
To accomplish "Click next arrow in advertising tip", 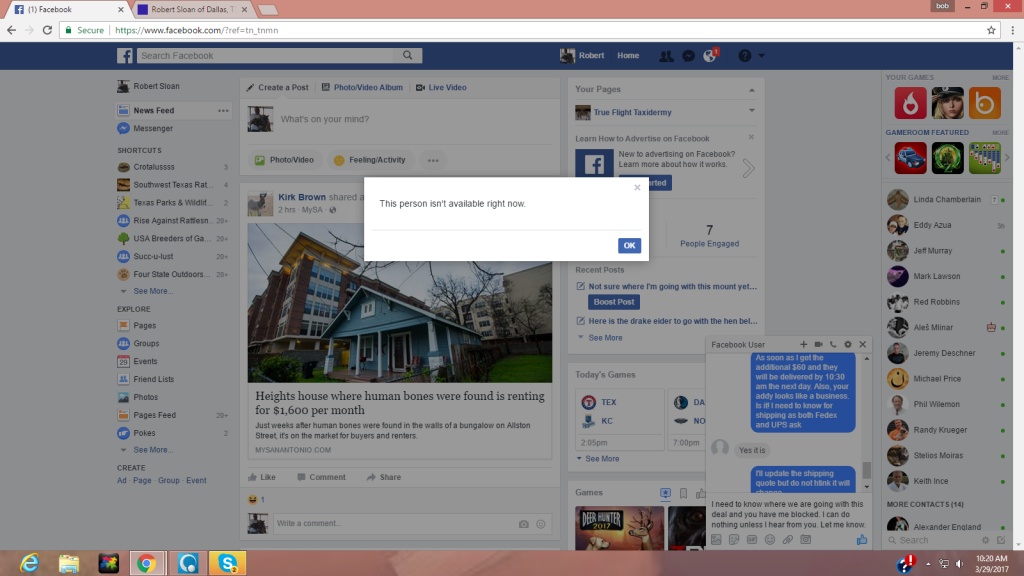I will click(748, 168).
